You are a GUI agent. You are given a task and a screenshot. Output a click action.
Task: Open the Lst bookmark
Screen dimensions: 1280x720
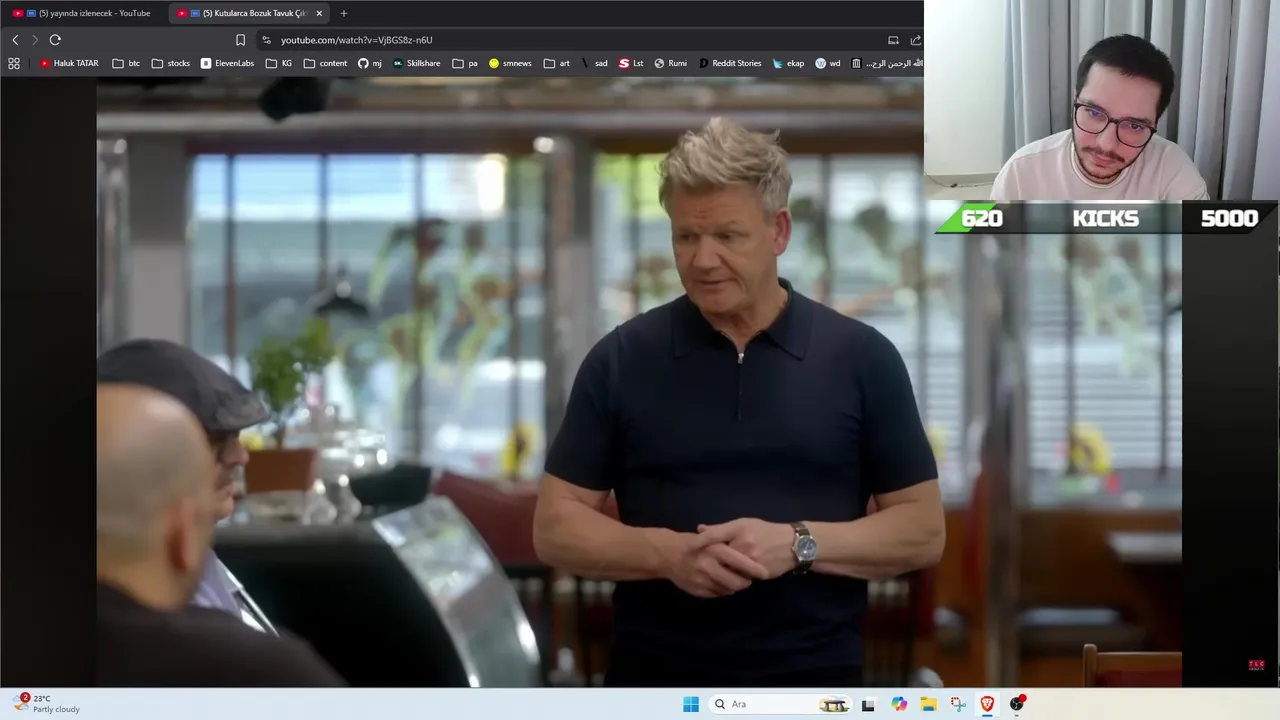coord(631,63)
